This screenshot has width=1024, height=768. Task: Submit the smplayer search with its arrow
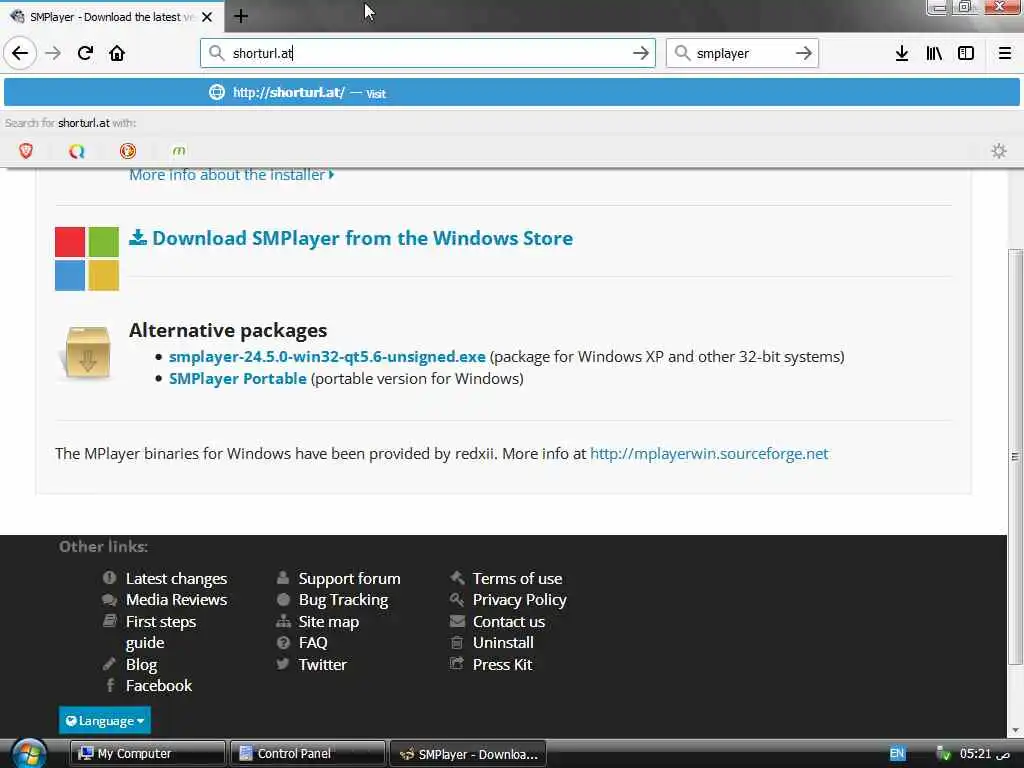(x=803, y=53)
